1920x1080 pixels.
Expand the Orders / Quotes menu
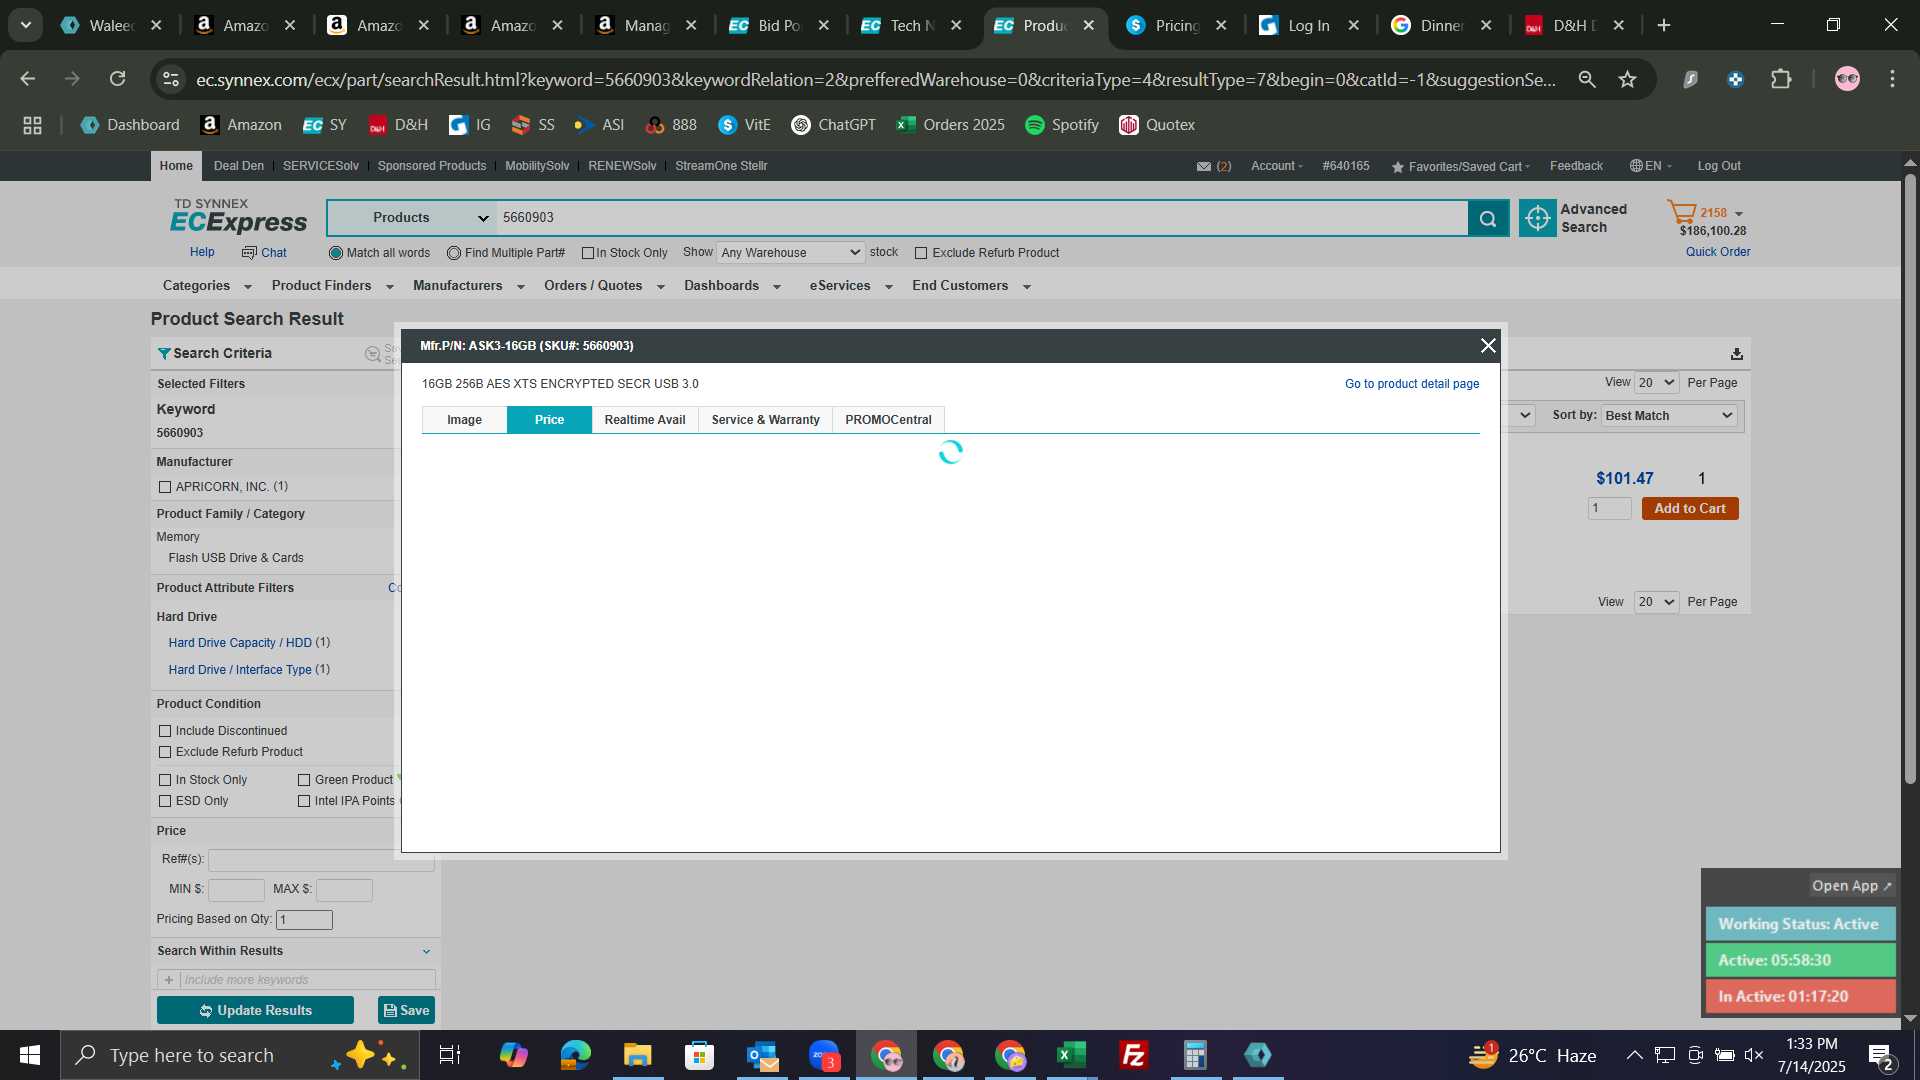pyautogui.click(x=604, y=286)
